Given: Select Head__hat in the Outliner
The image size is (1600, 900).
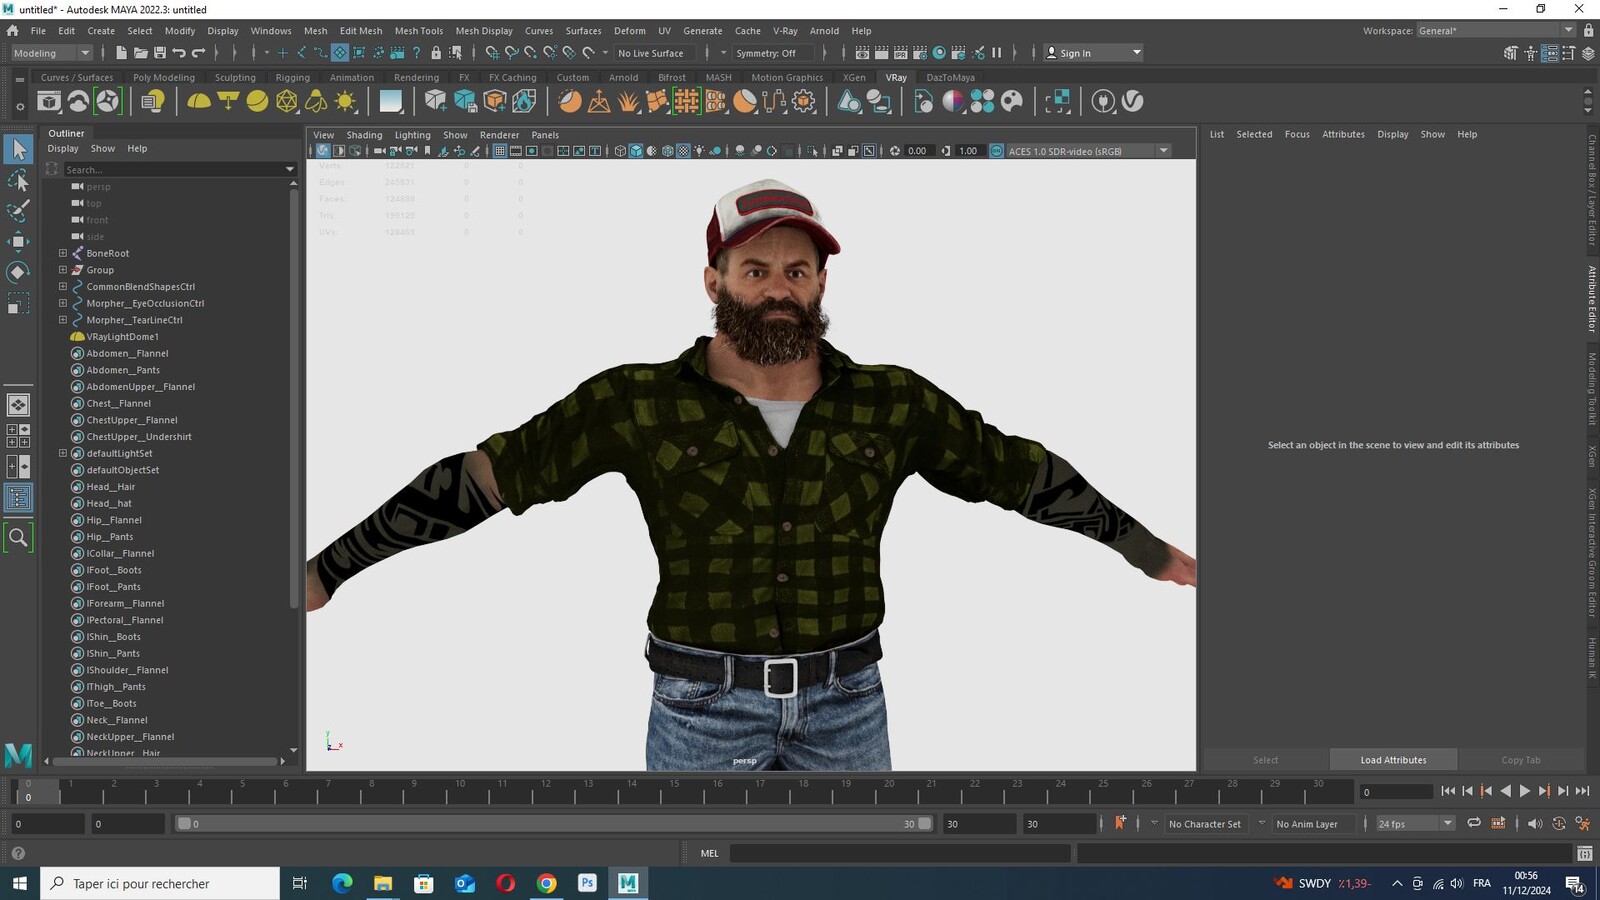Looking at the screenshot, I should coord(109,503).
